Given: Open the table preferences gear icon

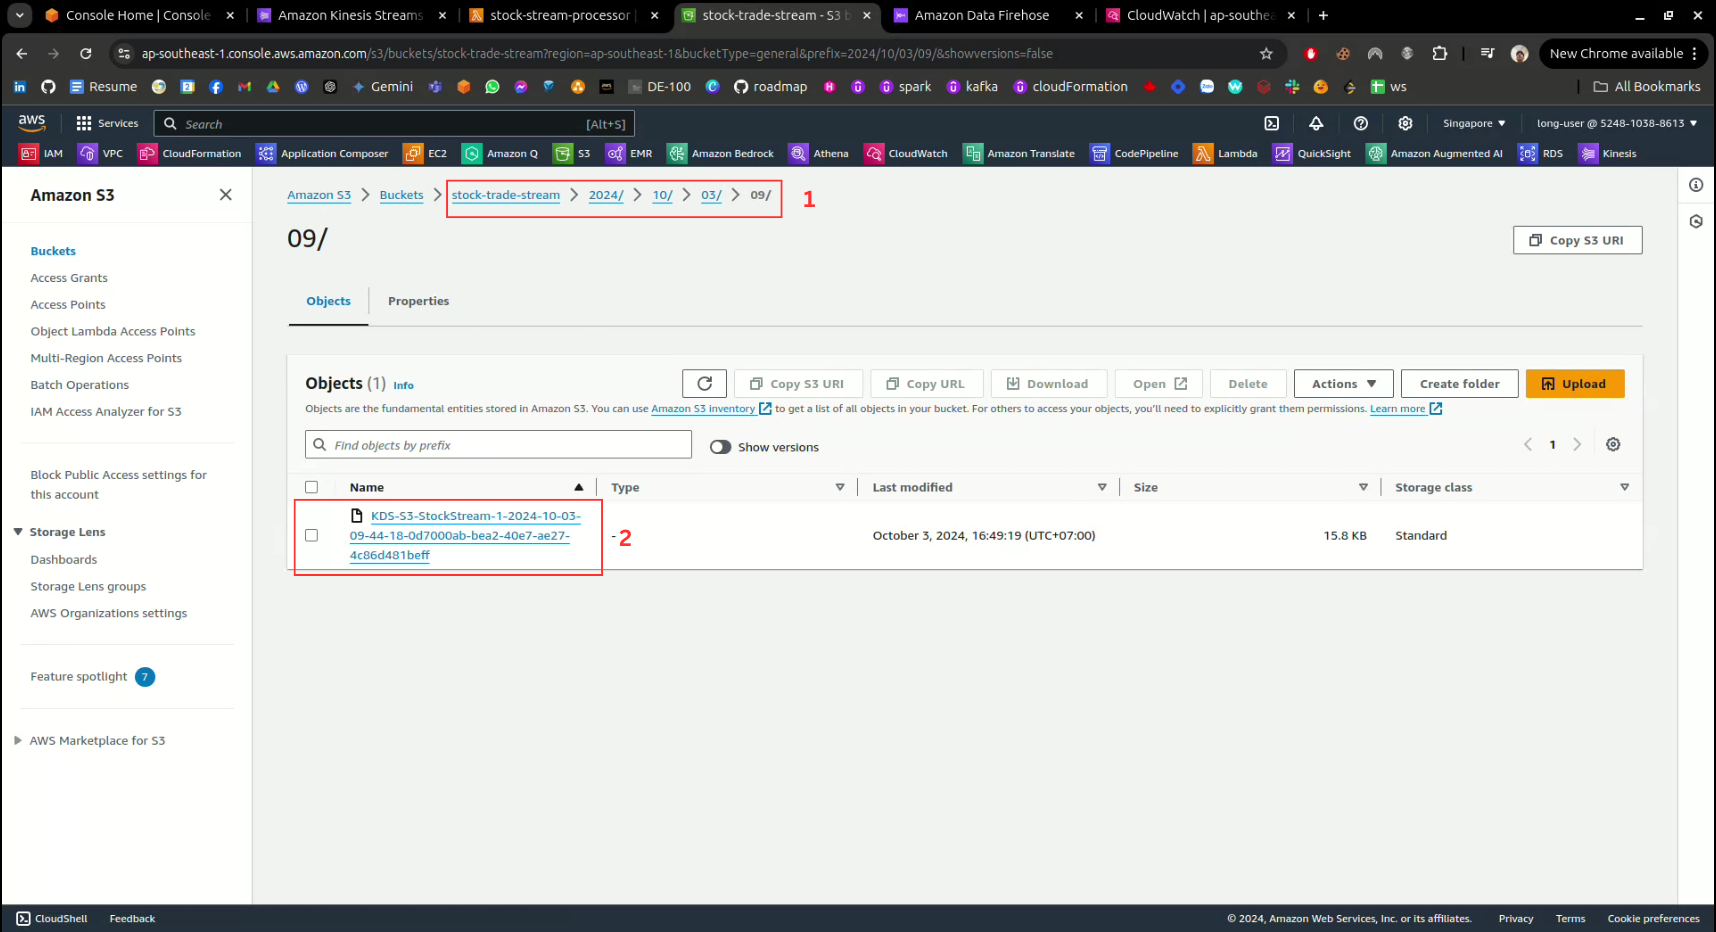Looking at the screenshot, I should coord(1613,445).
